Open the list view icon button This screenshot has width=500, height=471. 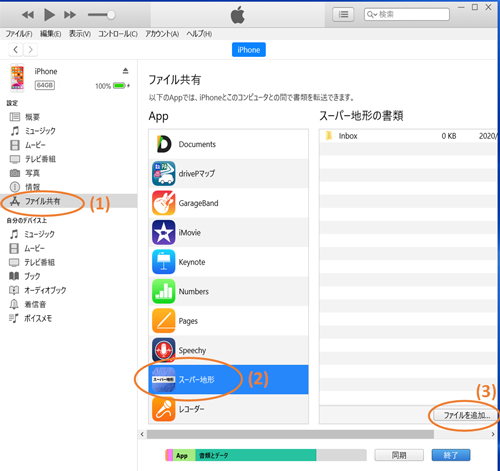click(343, 14)
